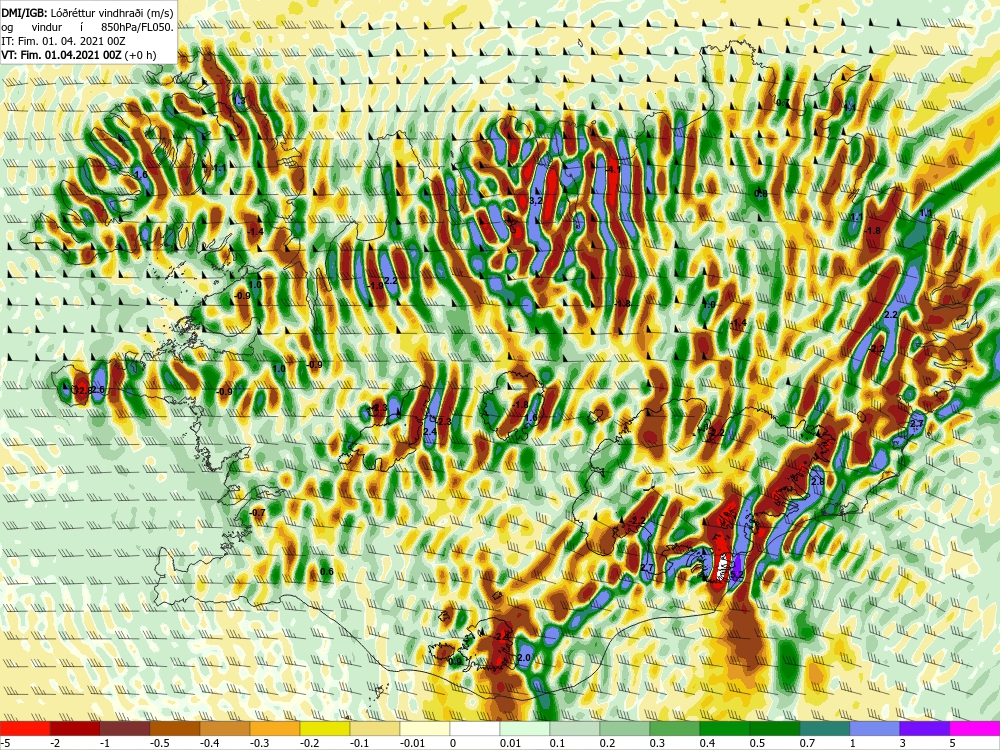
Task: Click the -2.4 value label on the map
Action: click(x=502, y=636)
